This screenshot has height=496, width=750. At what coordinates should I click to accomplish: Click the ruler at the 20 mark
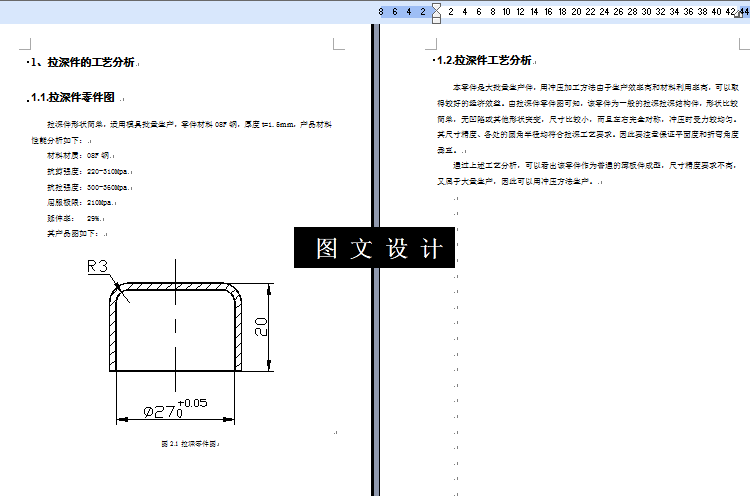[576, 11]
